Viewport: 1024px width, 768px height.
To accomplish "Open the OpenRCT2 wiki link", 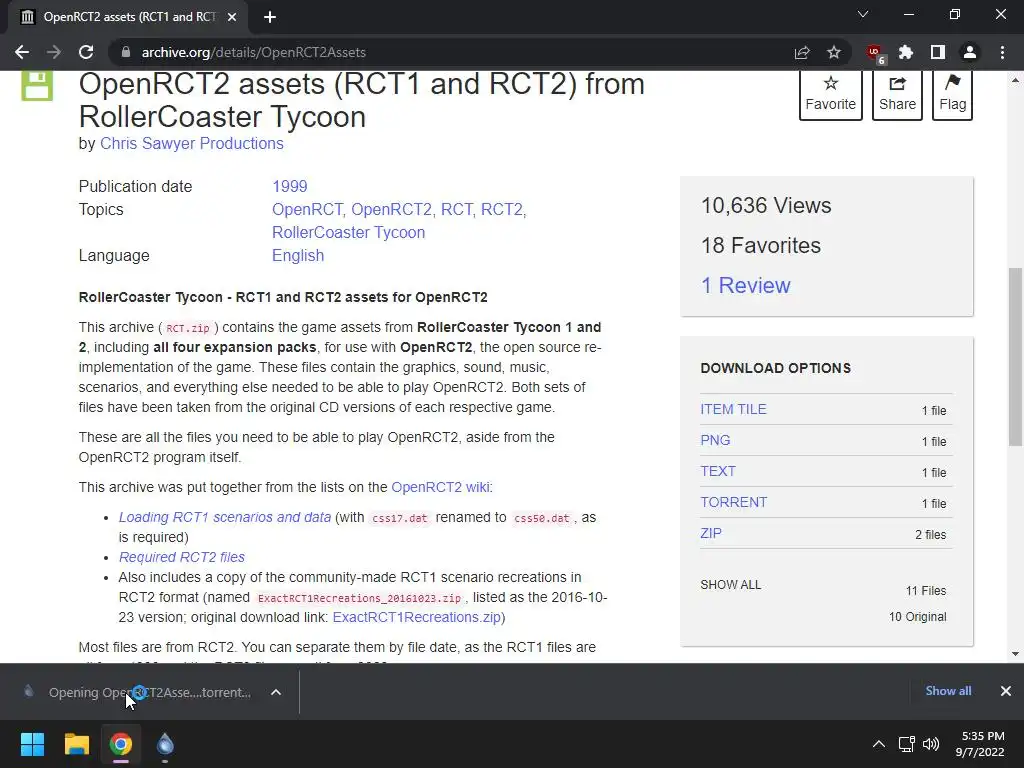I will tap(440, 487).
